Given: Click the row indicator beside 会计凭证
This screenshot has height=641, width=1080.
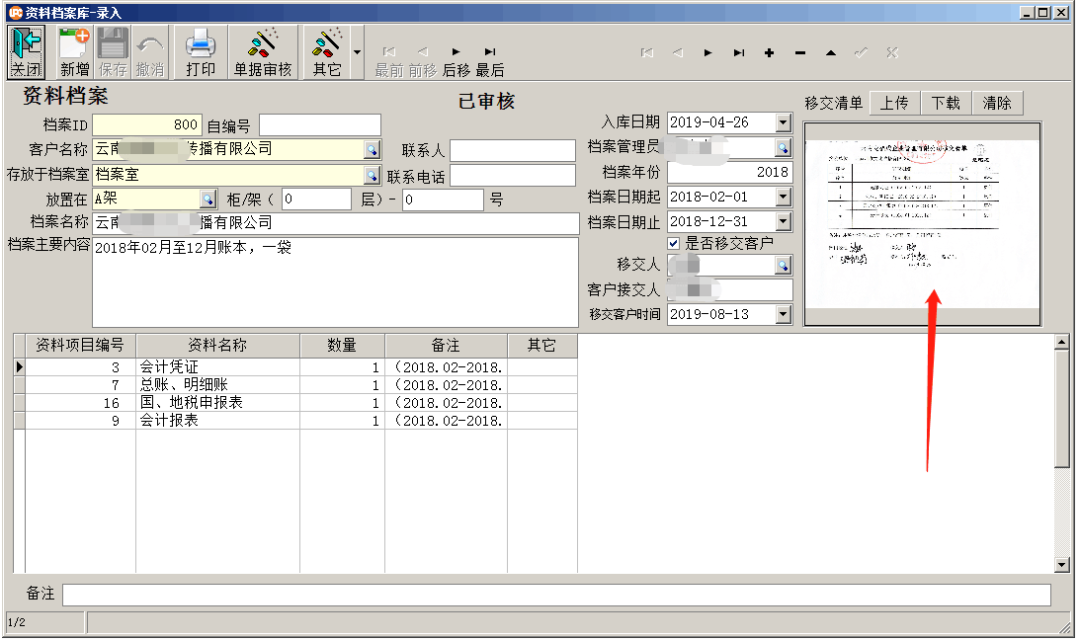Looking at the screenshot, I should coord(19,367).
